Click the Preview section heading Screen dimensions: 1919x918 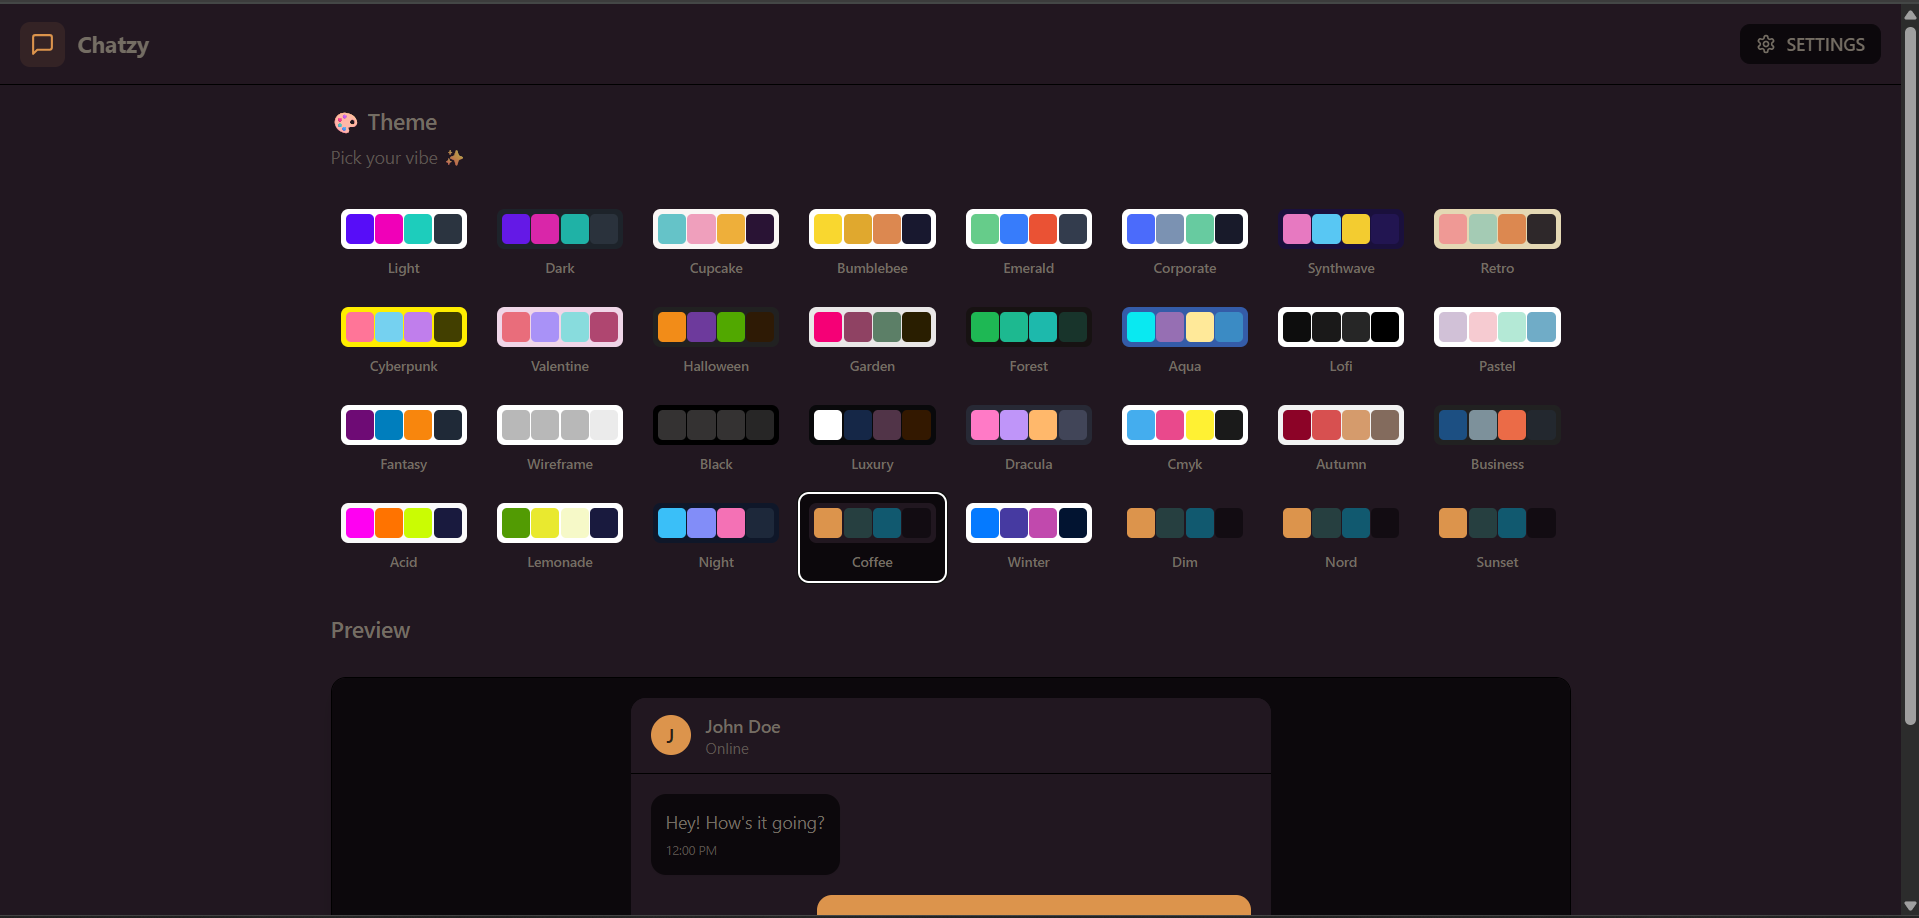pos(370,630)
